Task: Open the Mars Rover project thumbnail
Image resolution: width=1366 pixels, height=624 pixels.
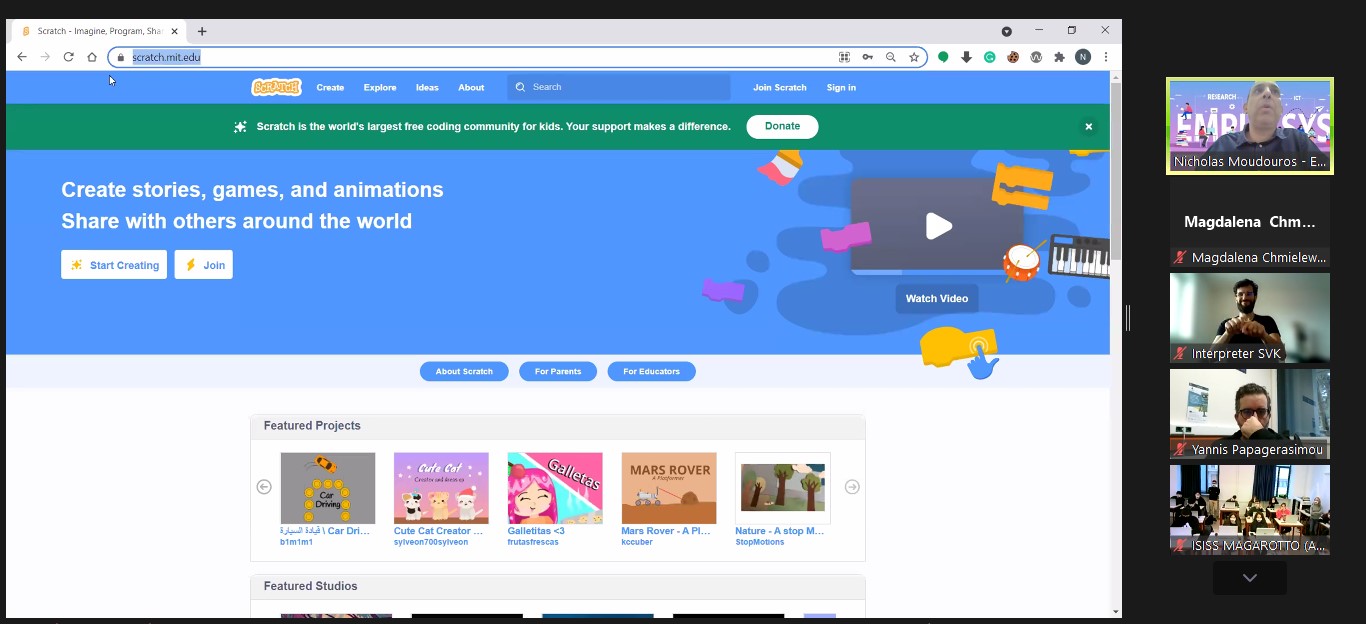Action: [669, 488]
